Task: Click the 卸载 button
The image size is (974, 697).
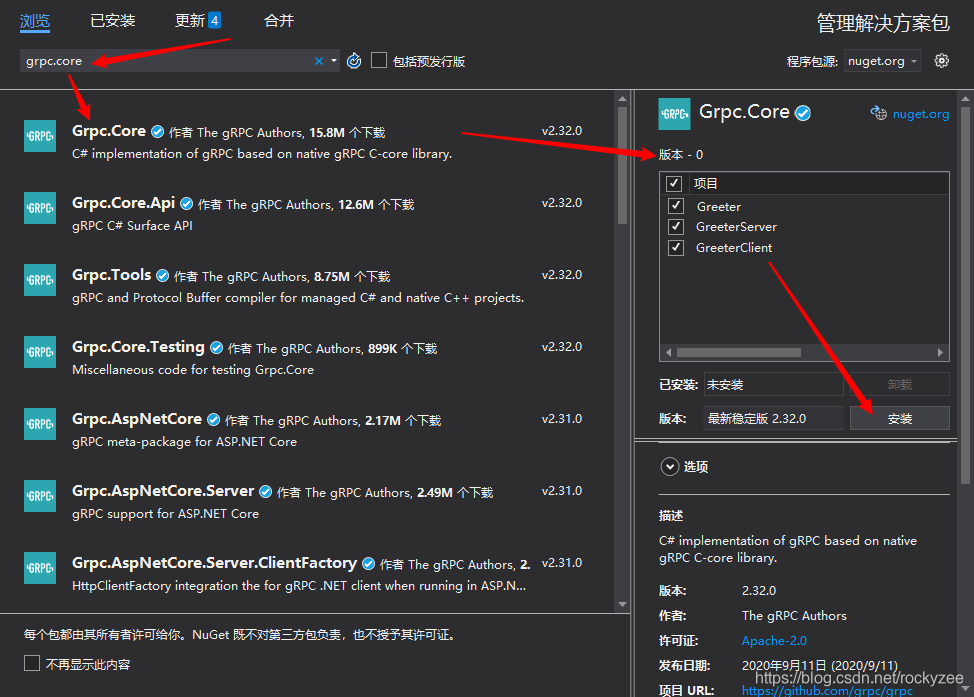Action: [899, 385]
